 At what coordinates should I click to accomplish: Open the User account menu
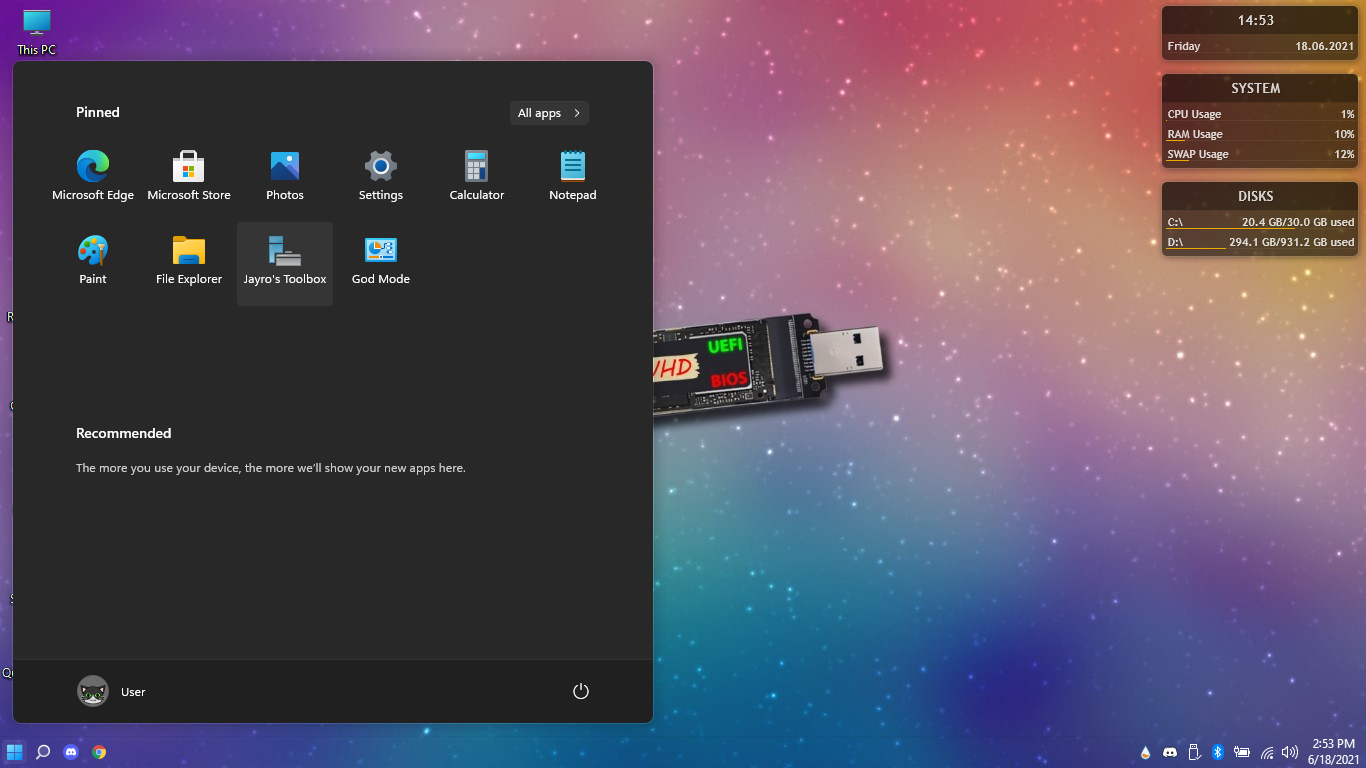point(112,691)
